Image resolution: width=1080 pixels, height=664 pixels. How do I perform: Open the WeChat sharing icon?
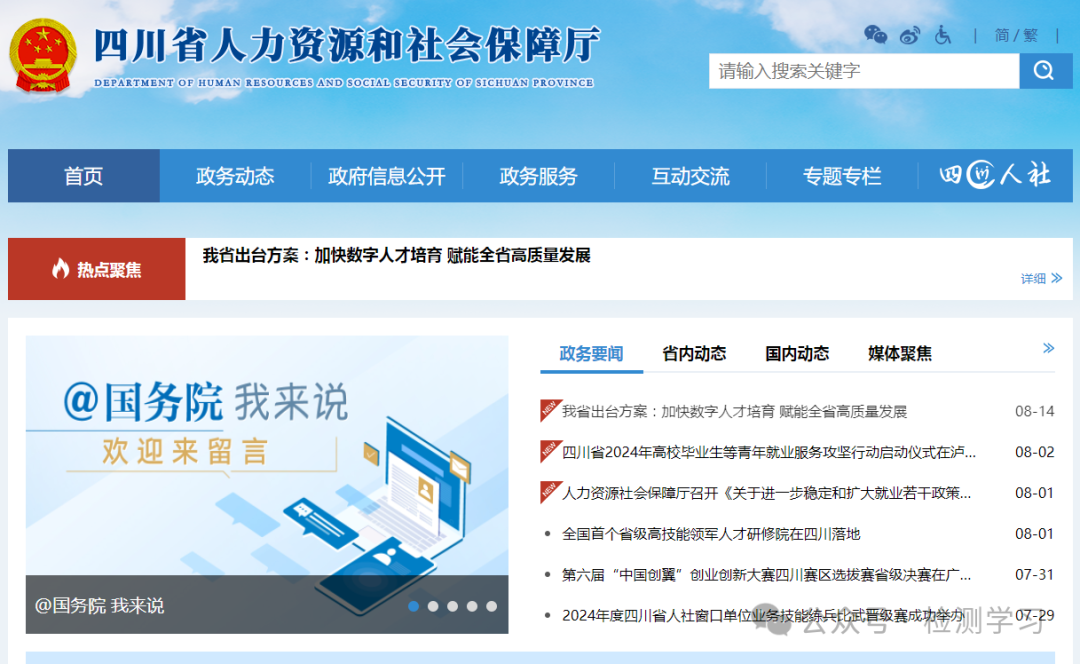[875, 35]
